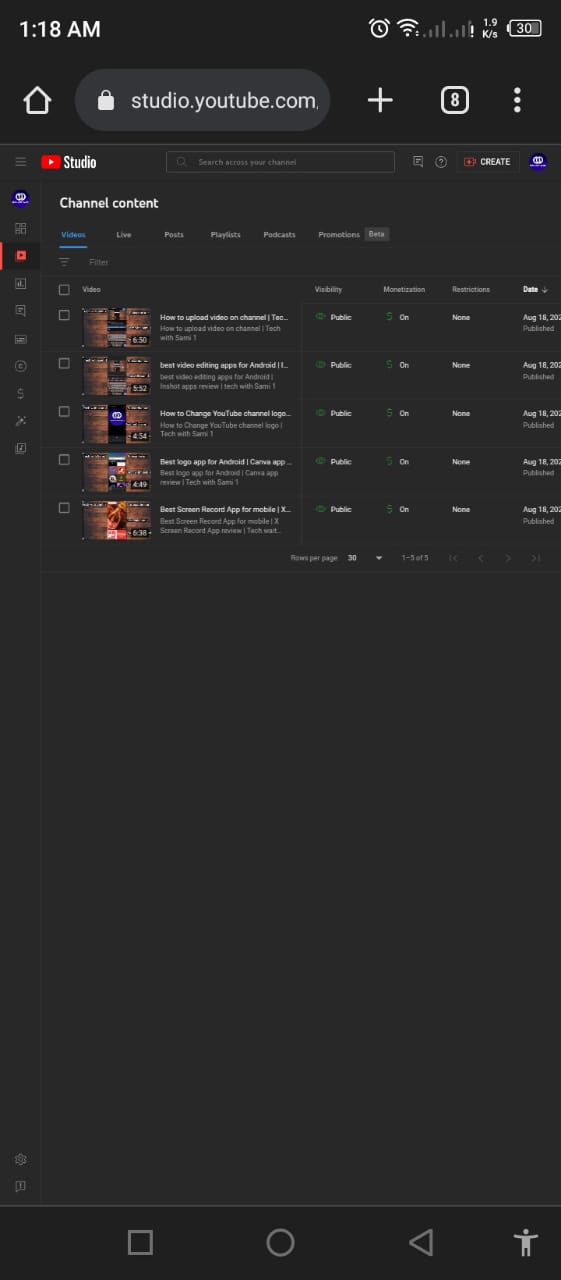Viewport: 561px width, 1280px height.
Task: Switch to the Posts tab
Action: 174,235
